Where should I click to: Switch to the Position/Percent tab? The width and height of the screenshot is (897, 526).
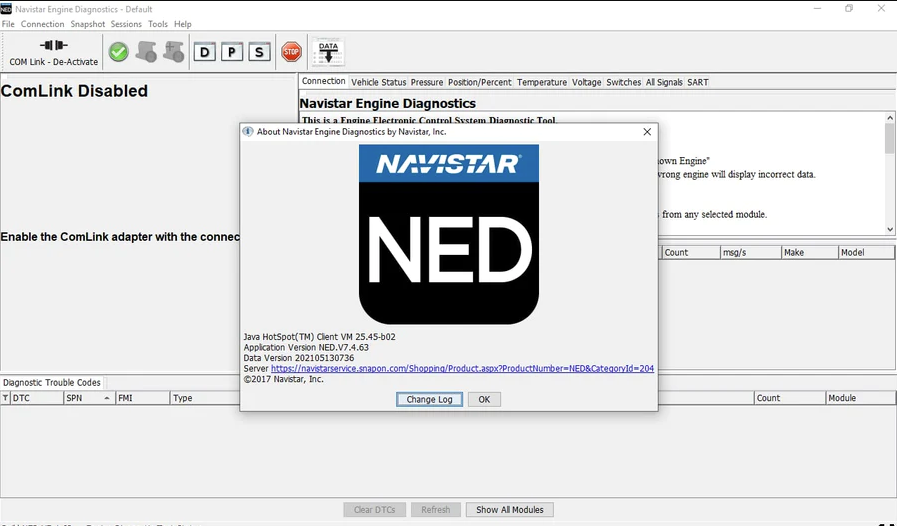tap(479, 82)
